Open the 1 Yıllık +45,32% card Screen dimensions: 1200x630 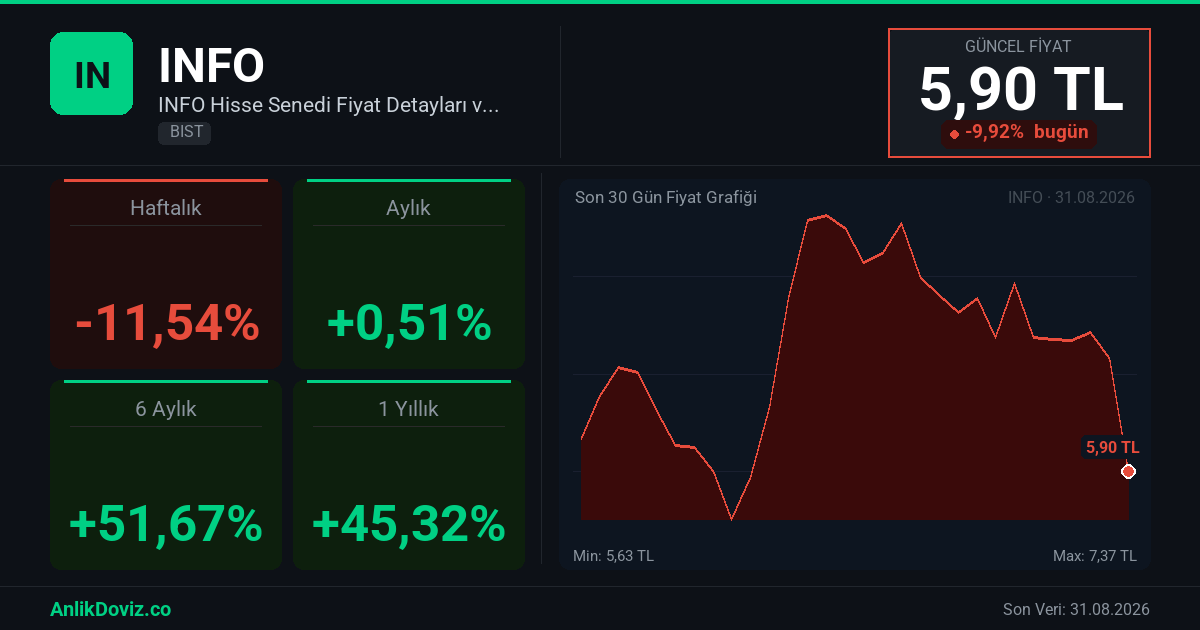pos(409,475)
